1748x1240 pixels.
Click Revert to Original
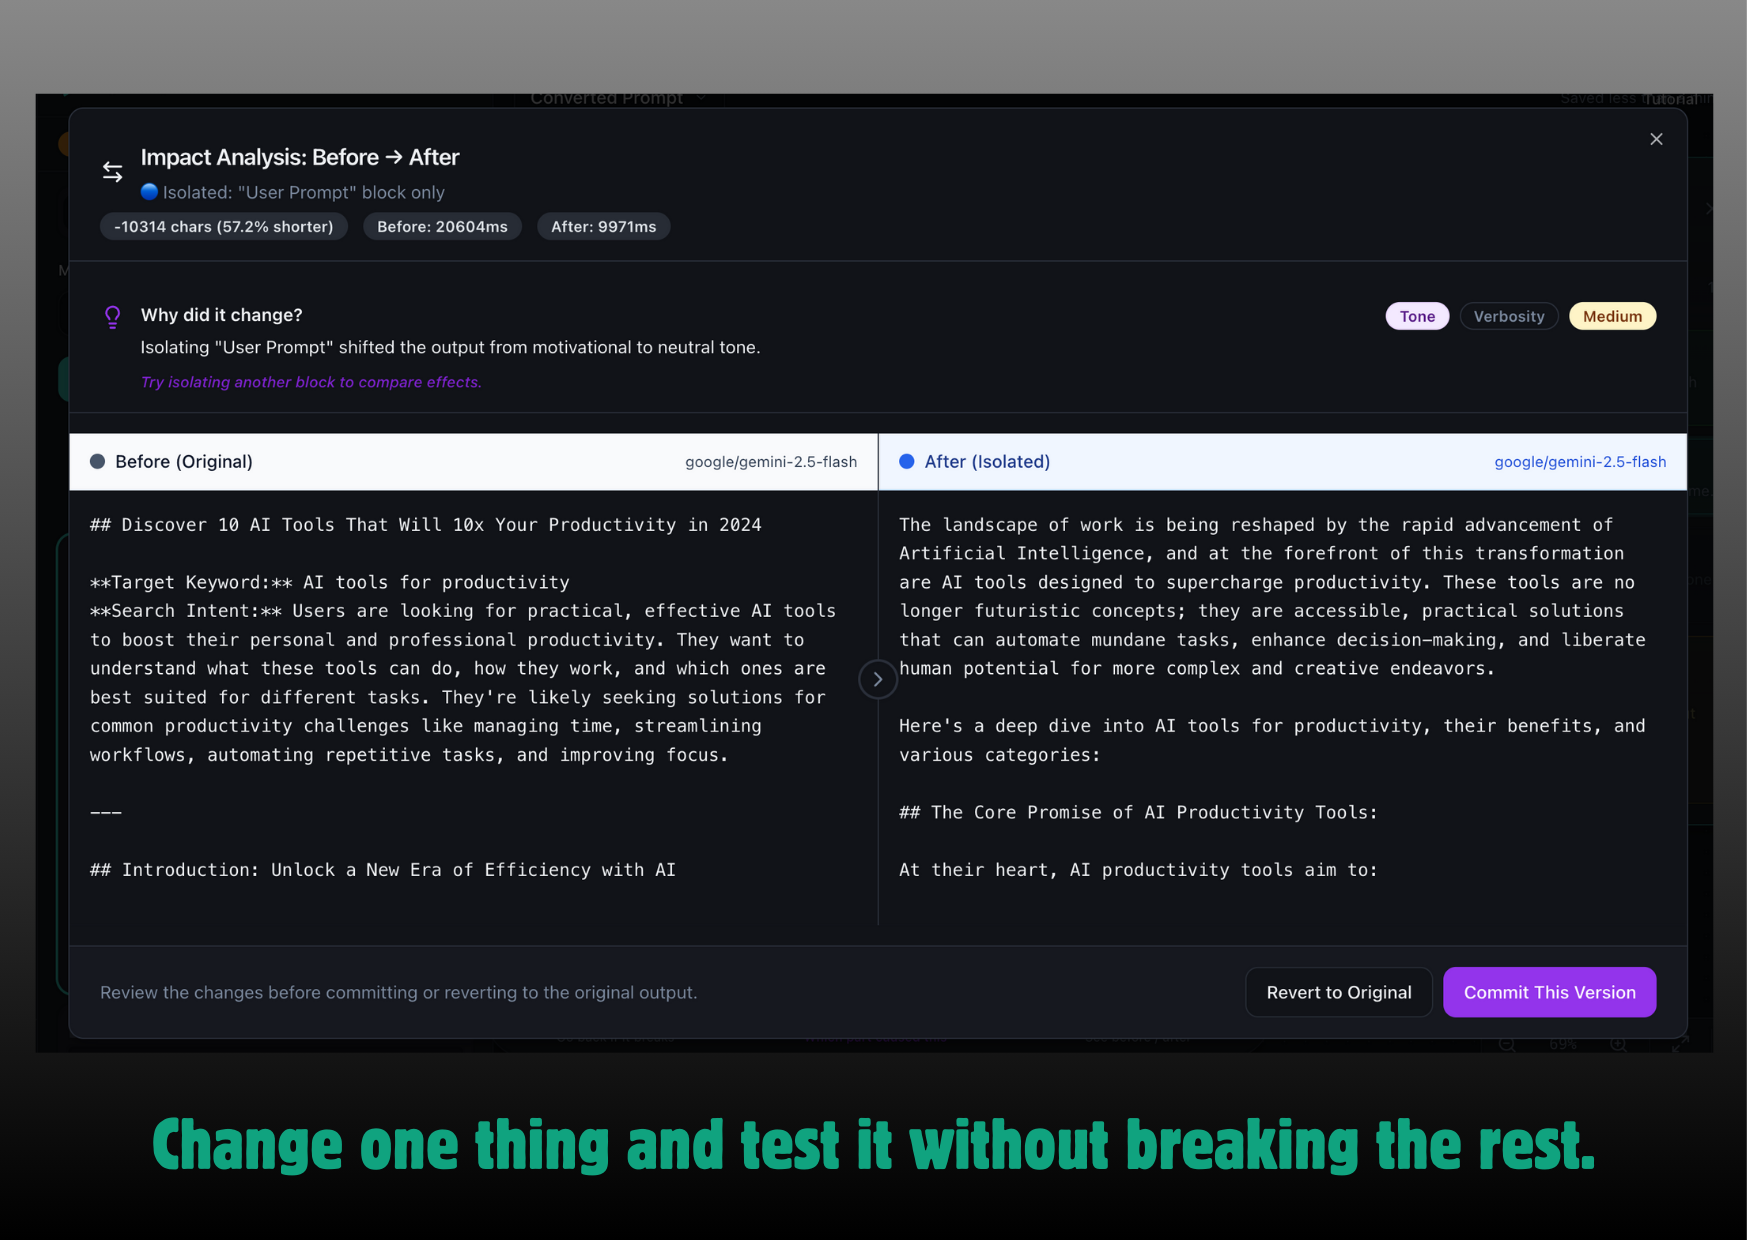coord(1339,992)
